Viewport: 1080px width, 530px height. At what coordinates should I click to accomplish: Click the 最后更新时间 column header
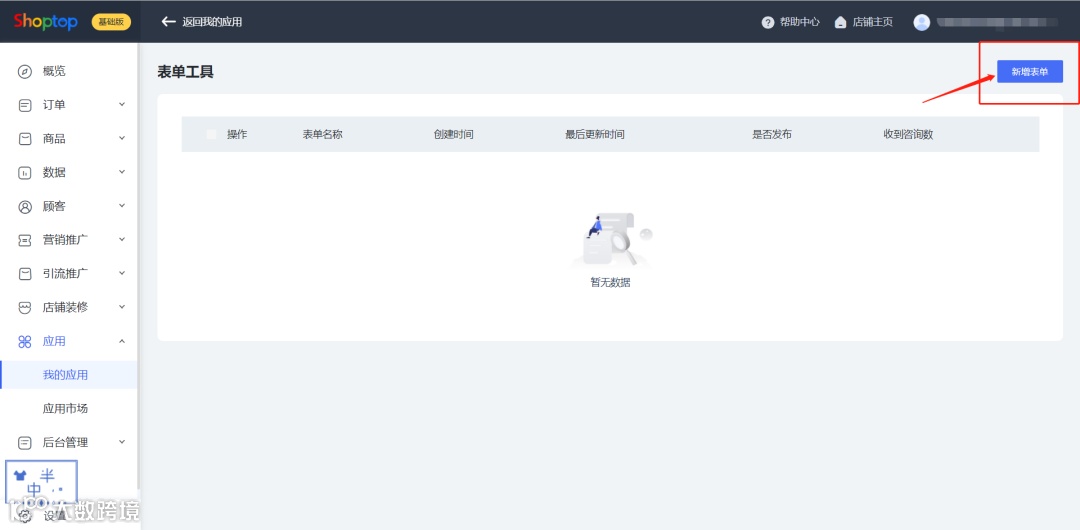595,134
